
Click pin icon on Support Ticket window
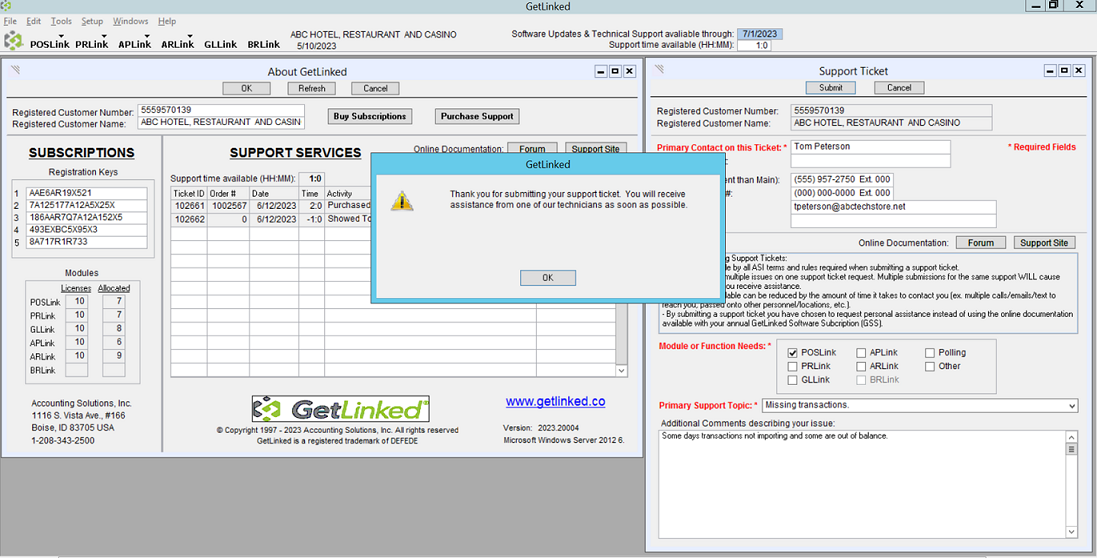[x=660, y=69]
